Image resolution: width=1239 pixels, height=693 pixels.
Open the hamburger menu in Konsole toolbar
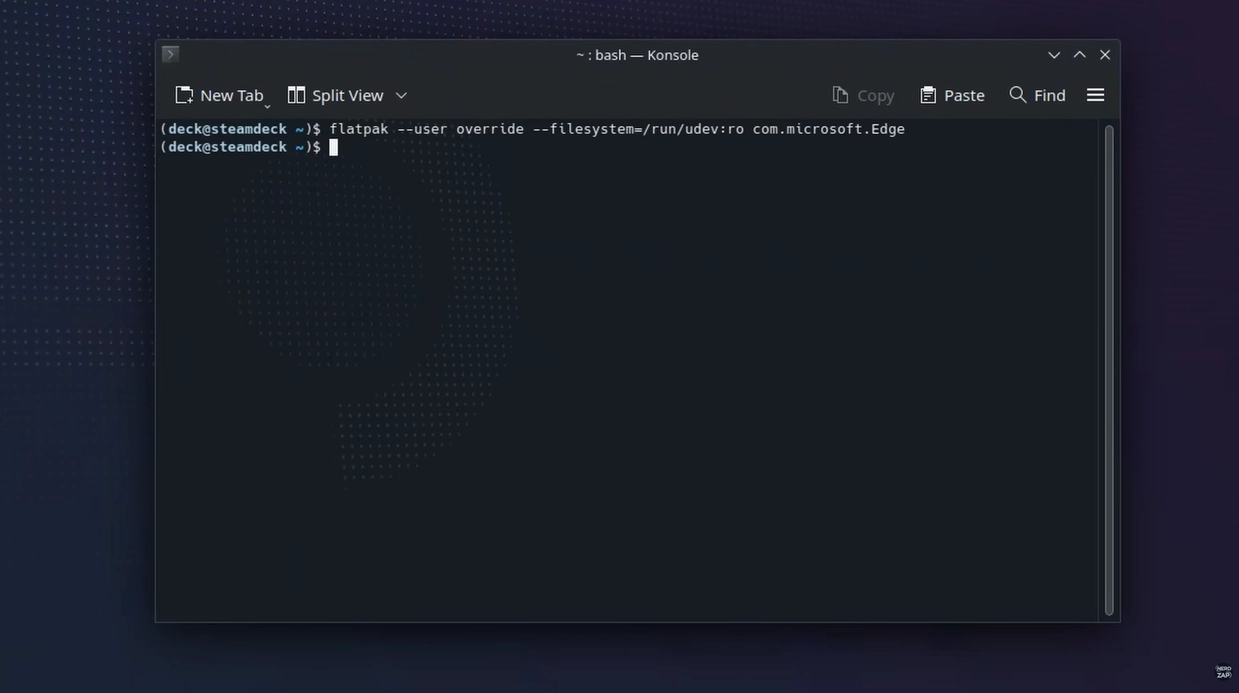1095,95
